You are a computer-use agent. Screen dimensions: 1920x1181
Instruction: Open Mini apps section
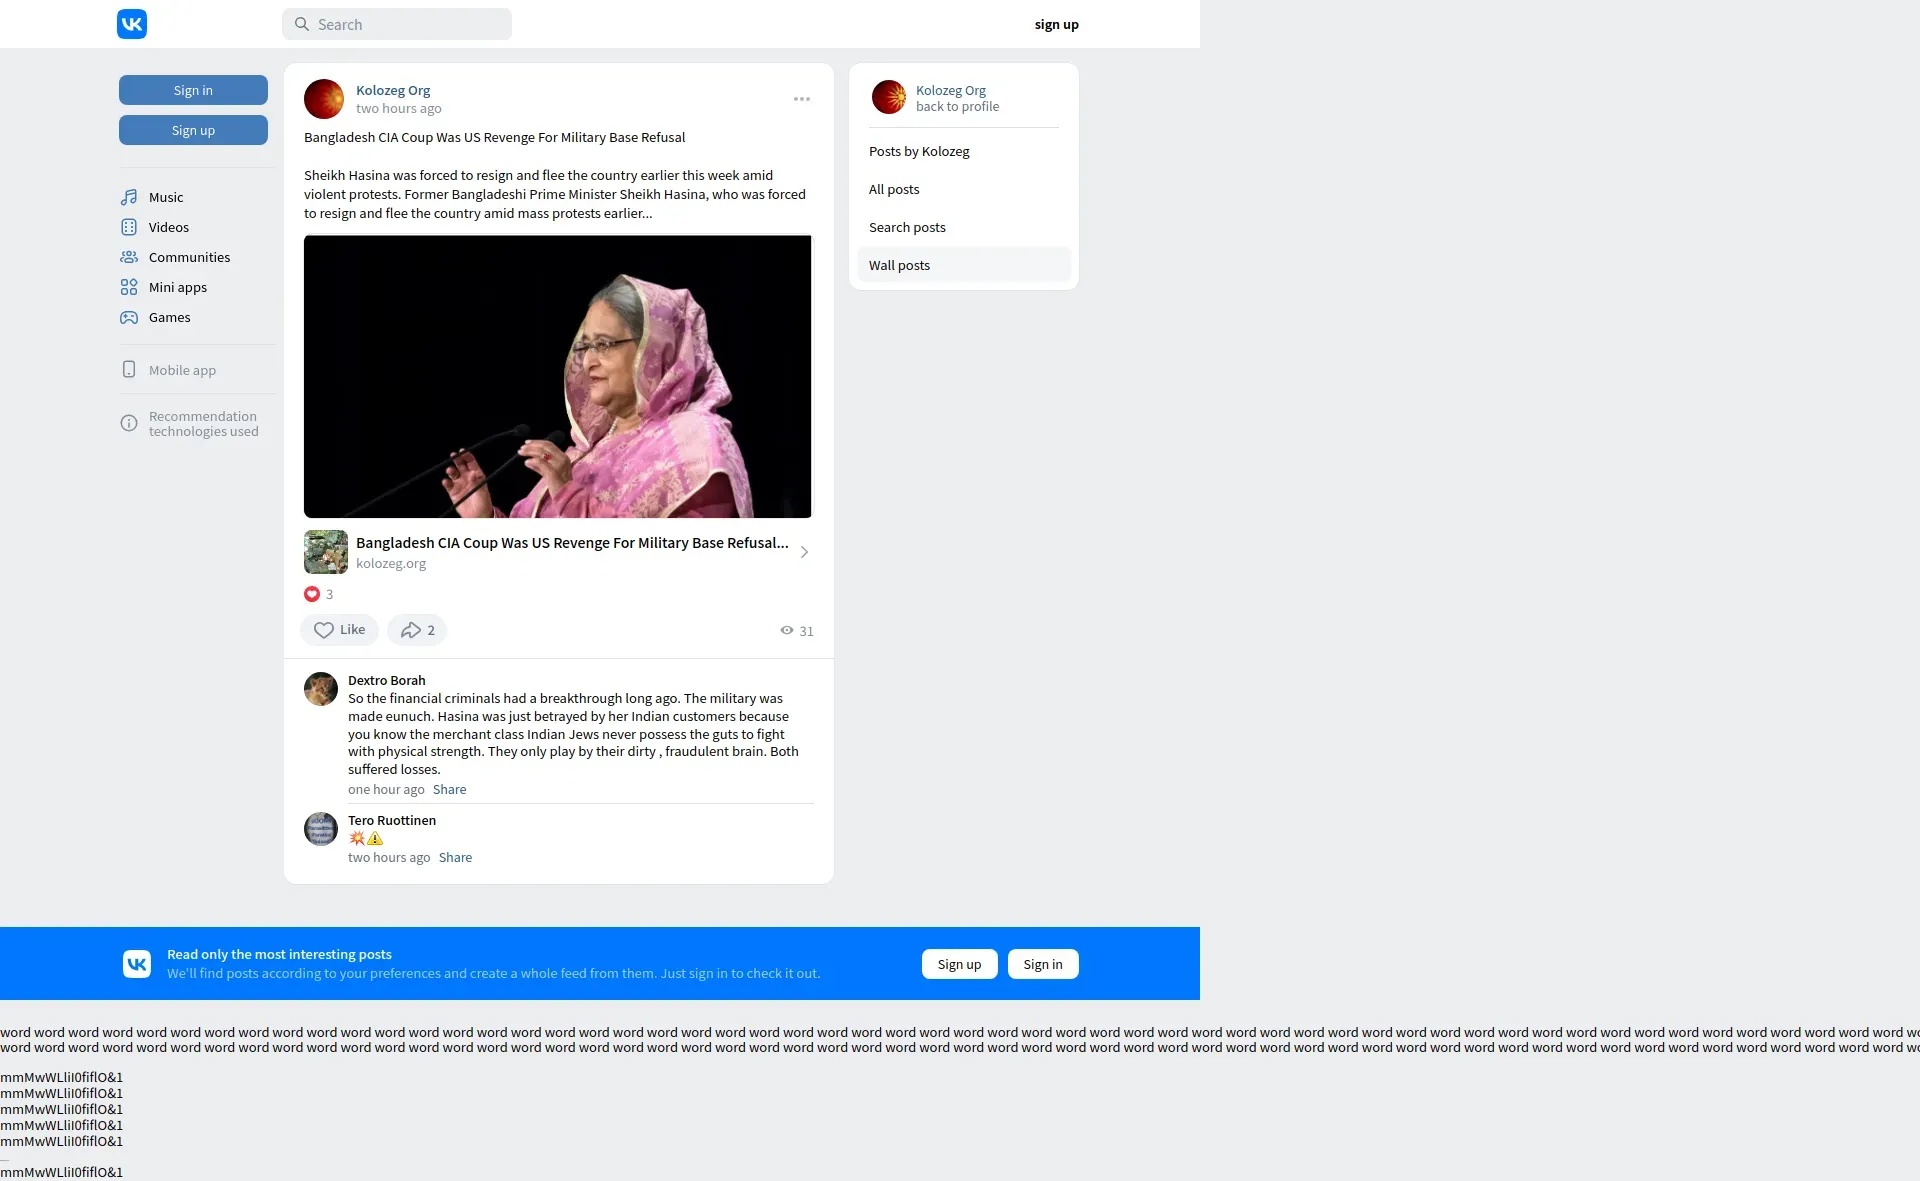[x=177, y=287]
